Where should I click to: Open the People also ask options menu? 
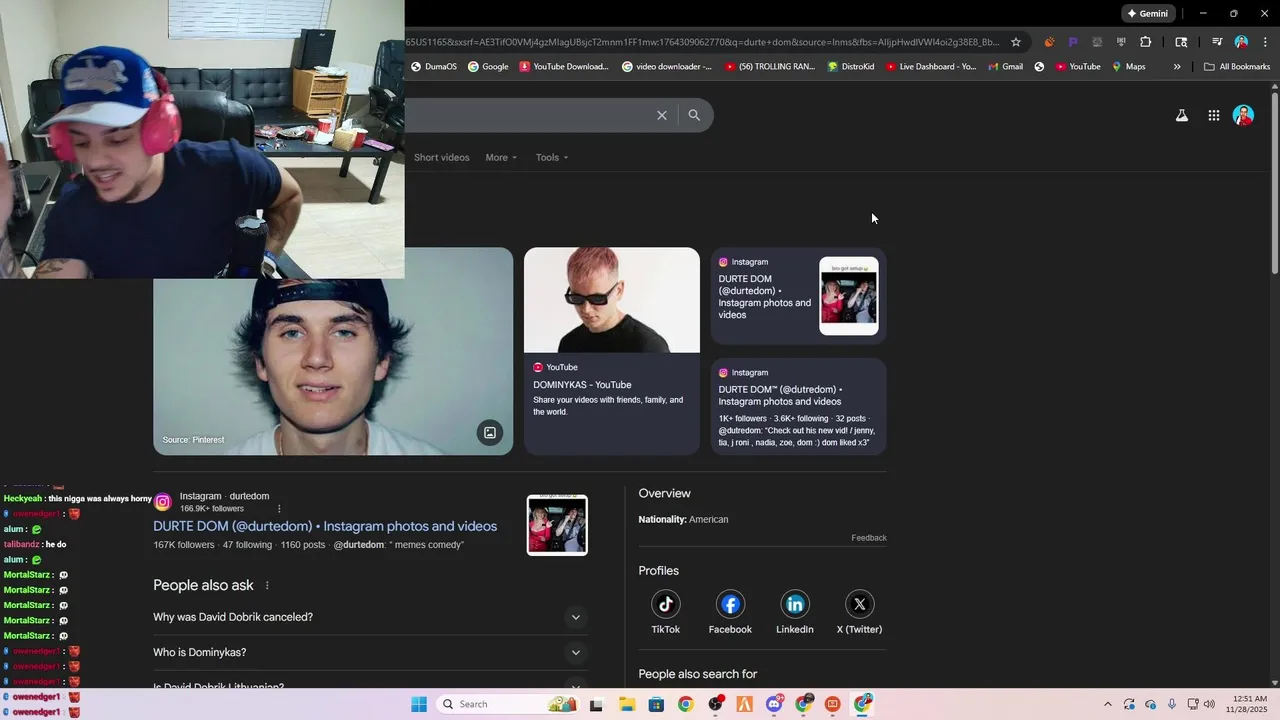click(267, 586)
